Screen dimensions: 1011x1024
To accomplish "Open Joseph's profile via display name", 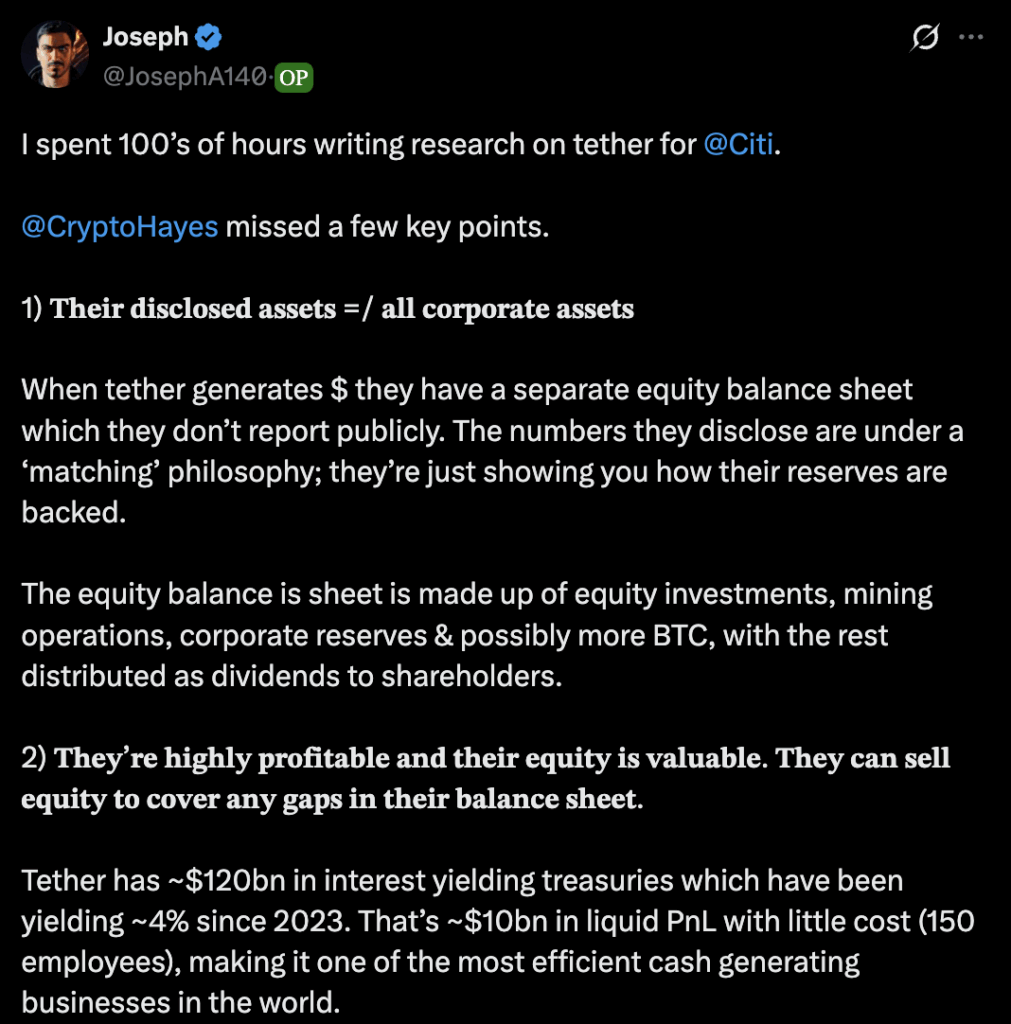I will [147, 37].
